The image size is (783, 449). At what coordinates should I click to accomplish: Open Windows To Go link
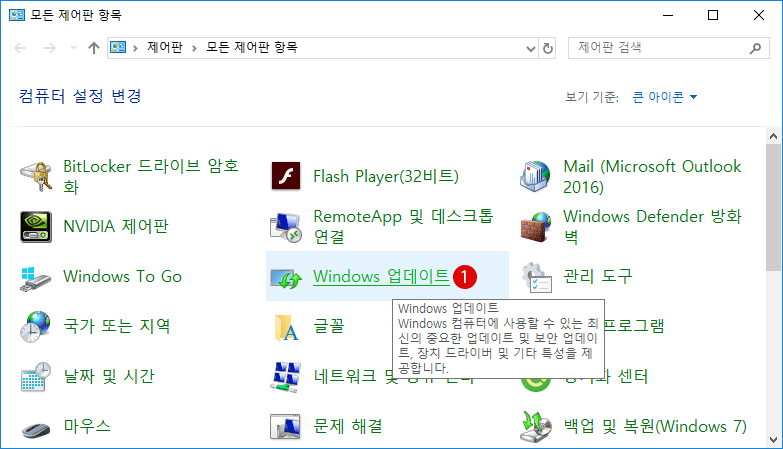pyautogui.click(x=122, y=276)
